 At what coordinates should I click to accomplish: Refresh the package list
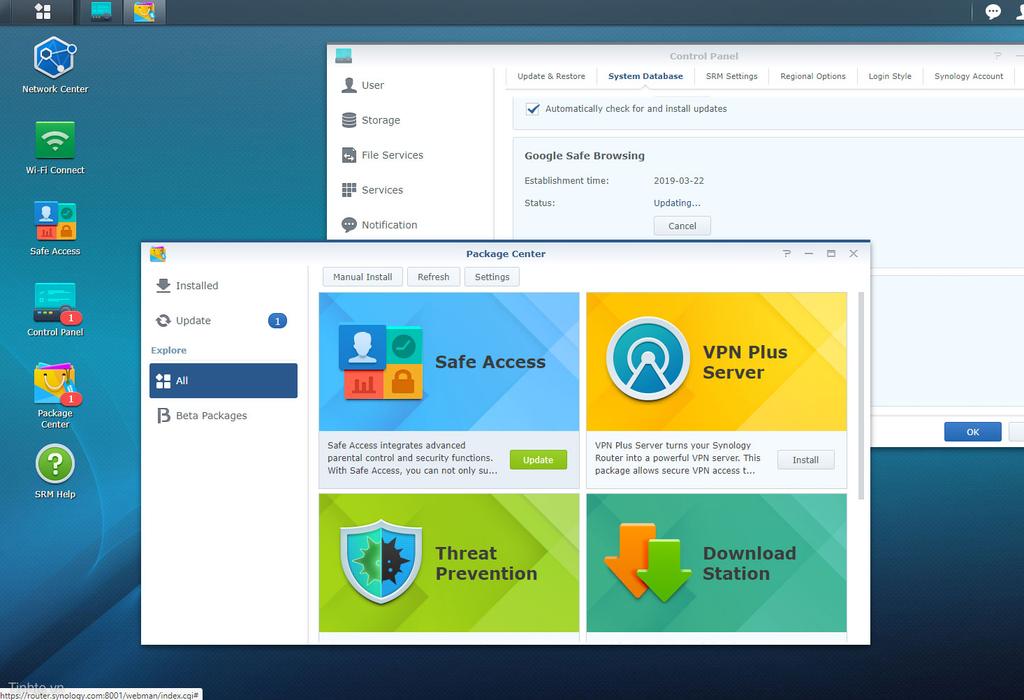pyautogui.click(x=433, y=277)
